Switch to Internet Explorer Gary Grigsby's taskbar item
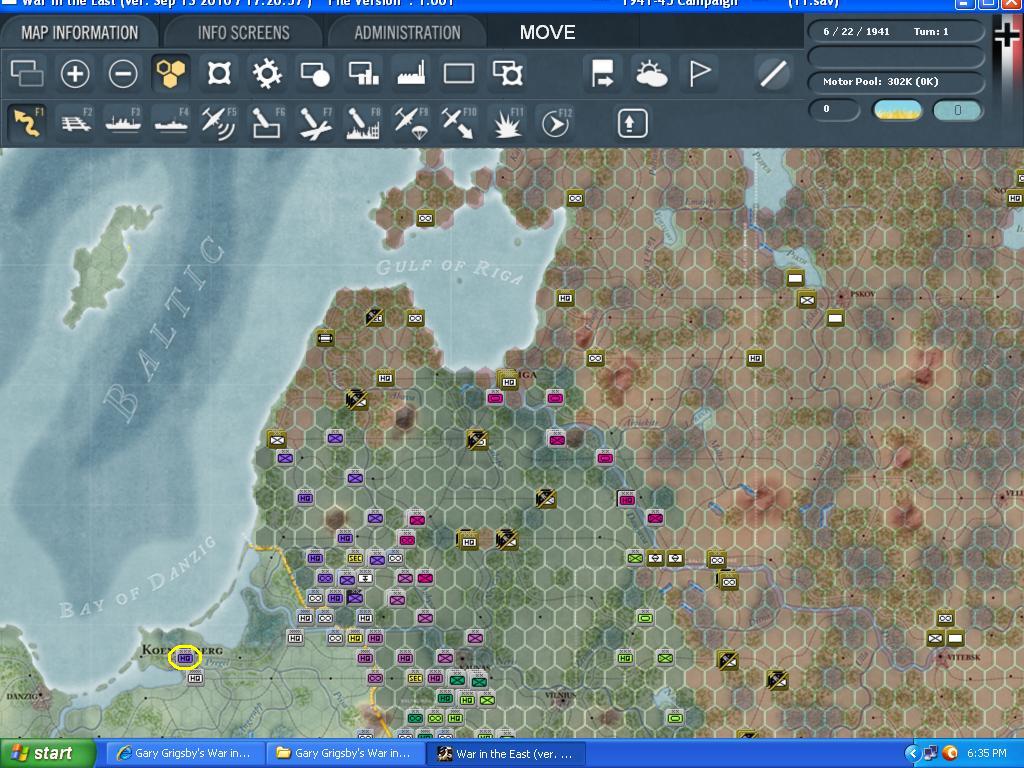 click(x=184, y=754)
